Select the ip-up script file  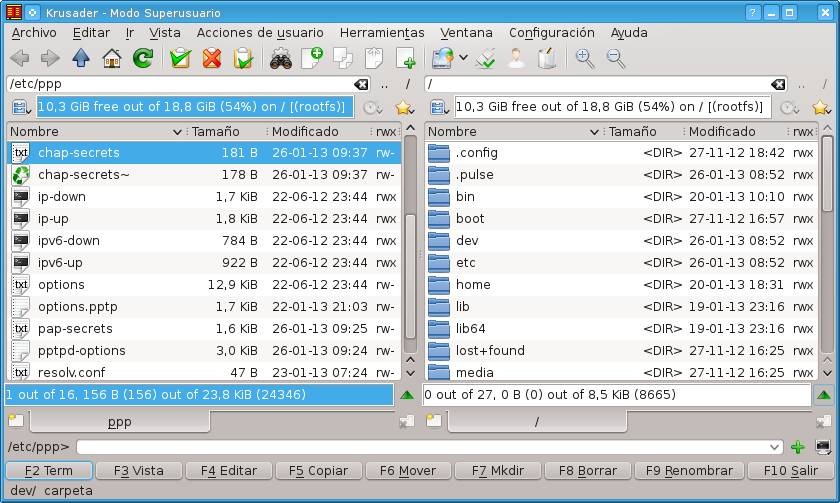click(205, 219)
